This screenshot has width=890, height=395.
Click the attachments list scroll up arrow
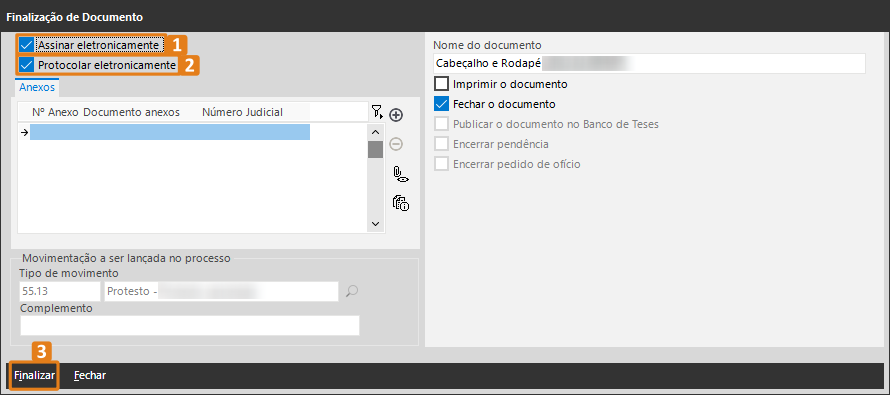tap(375, 133)
